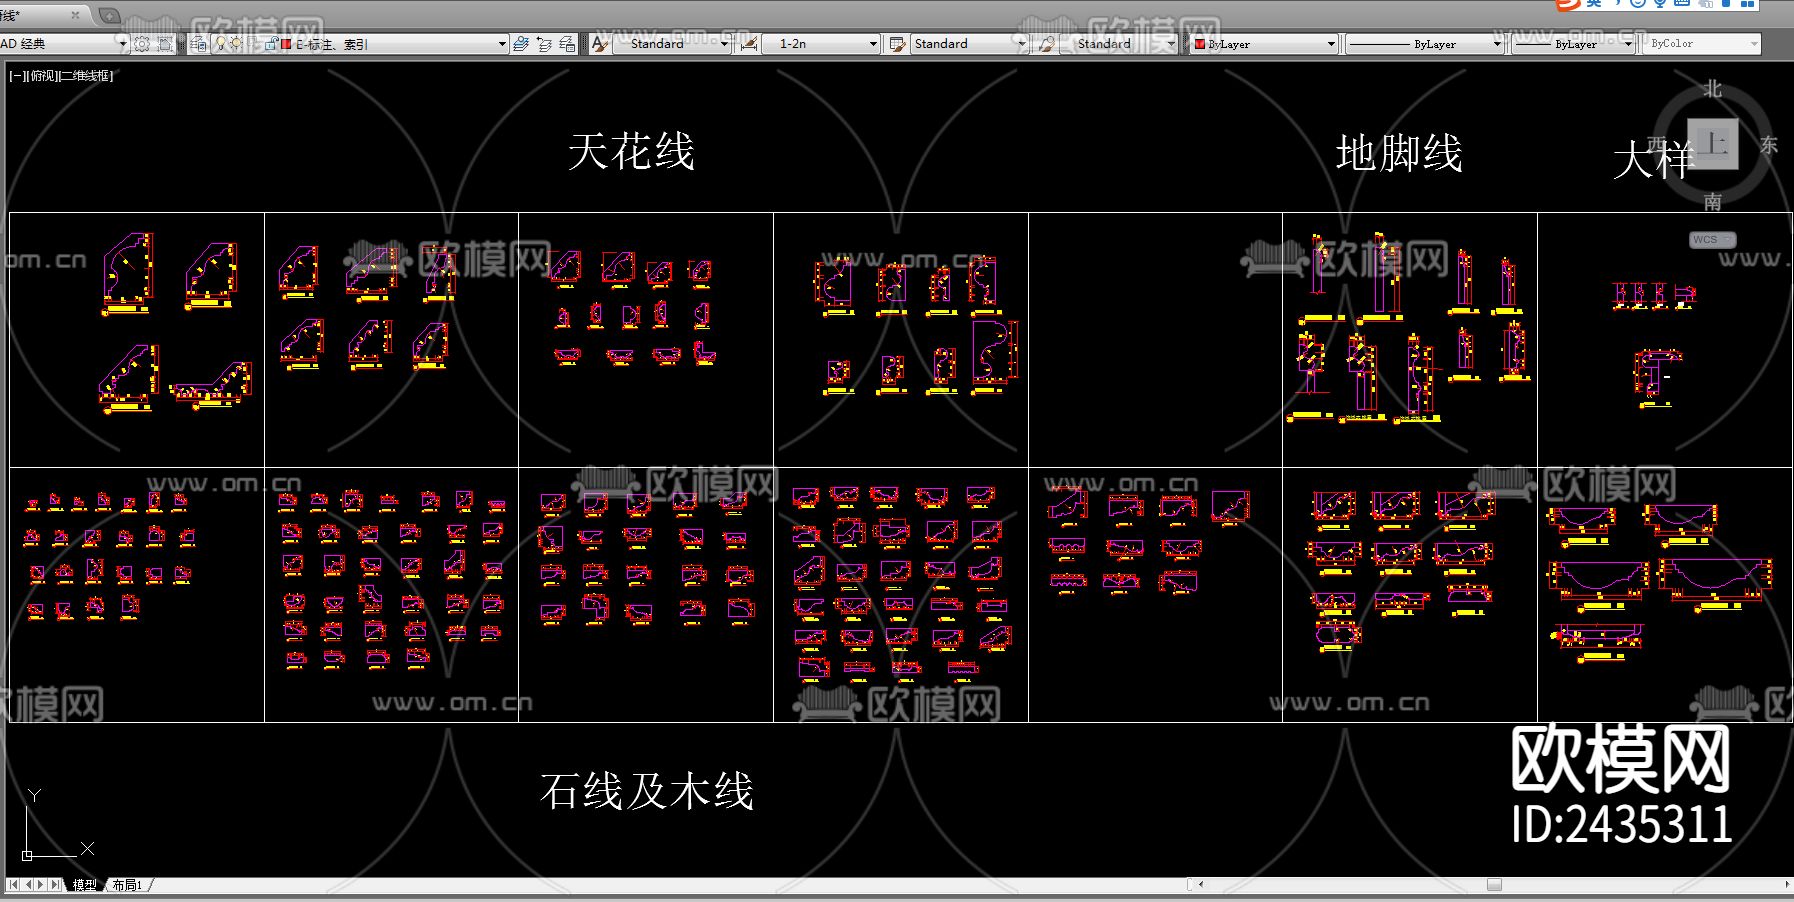Click the horizontal scrollbar left arrow
Viewport: 1794px width, 902px height.
tap(1201, 885)
